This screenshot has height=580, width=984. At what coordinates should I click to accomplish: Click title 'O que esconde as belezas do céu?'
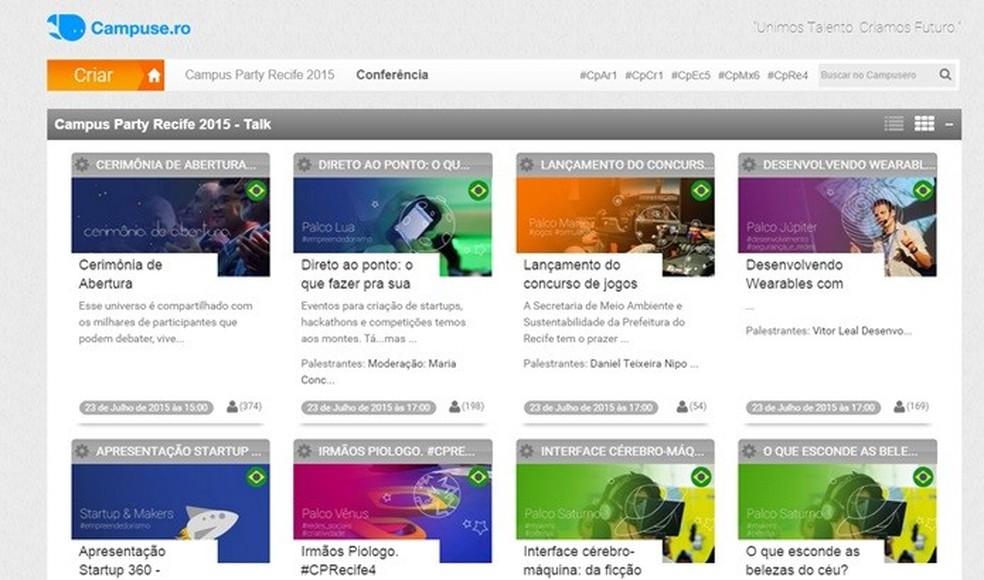(x=803, y=561)
